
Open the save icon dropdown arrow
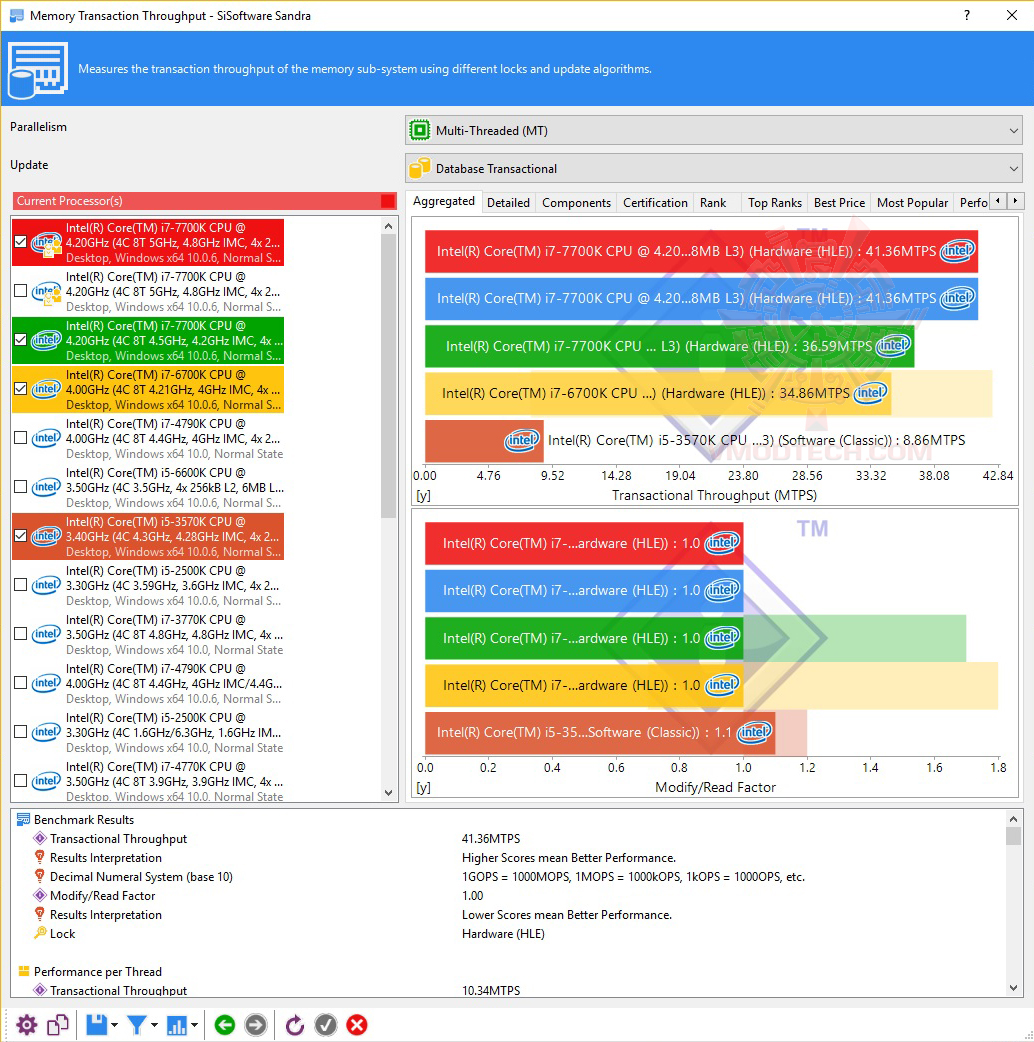click(115, 1025)
